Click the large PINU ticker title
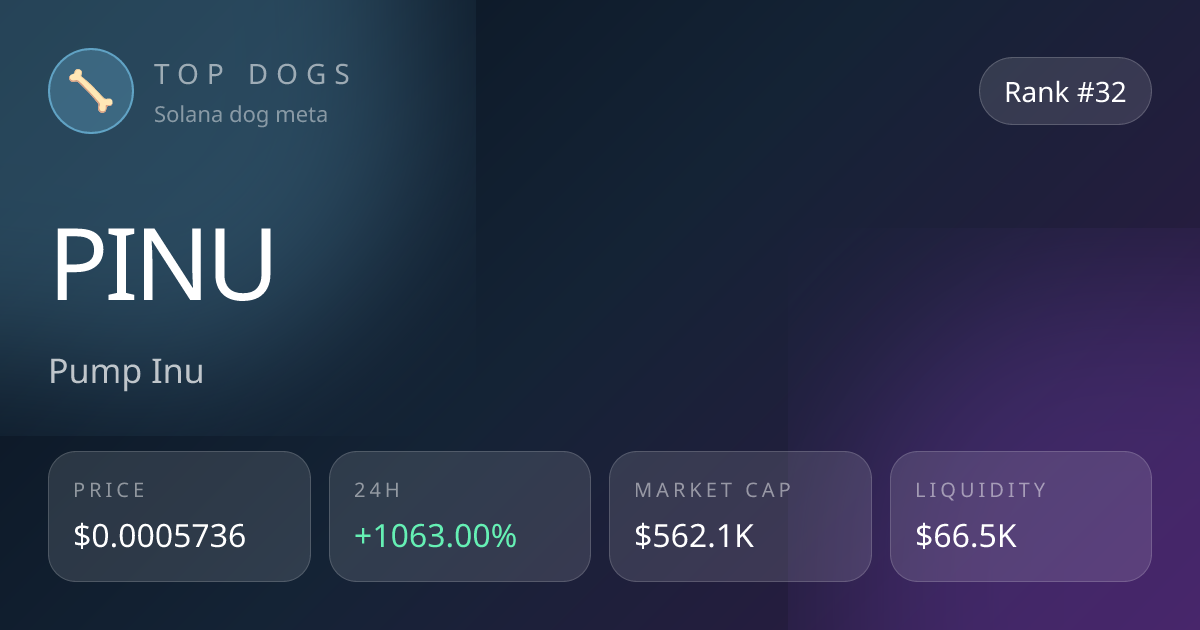The height and width of the screenshot is (630, 1200). pyautogui.click(x=163, y=265)
